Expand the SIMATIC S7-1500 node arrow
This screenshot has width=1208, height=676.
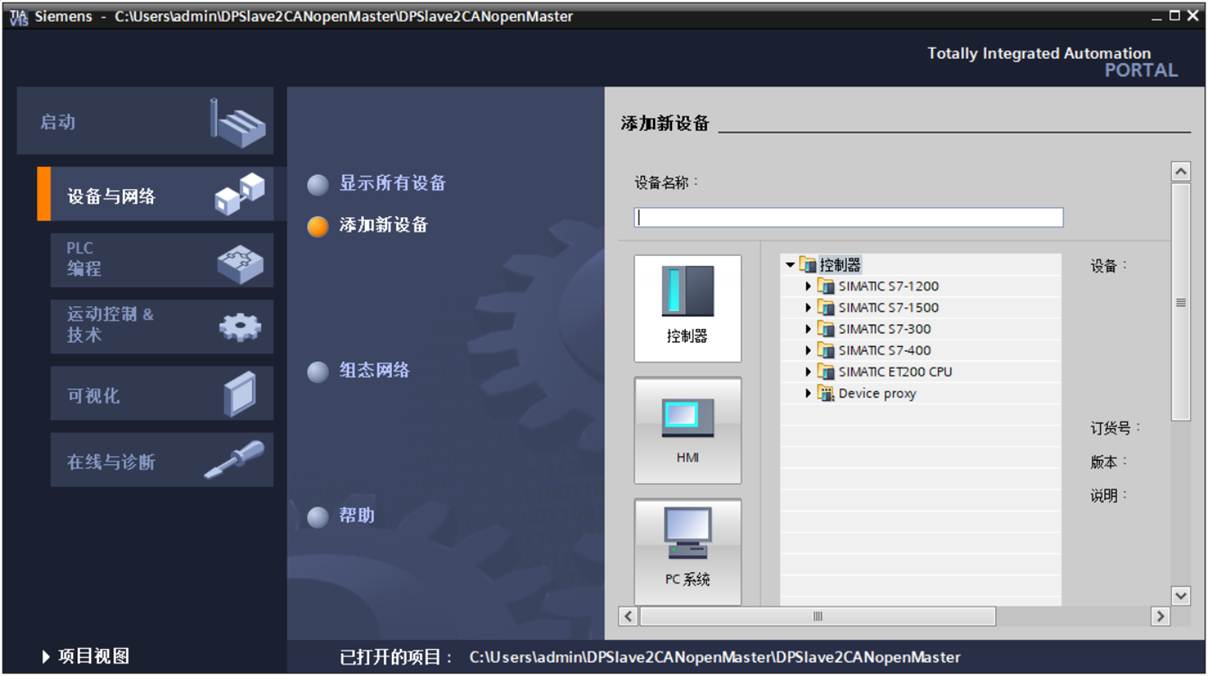tap(809, 307)
